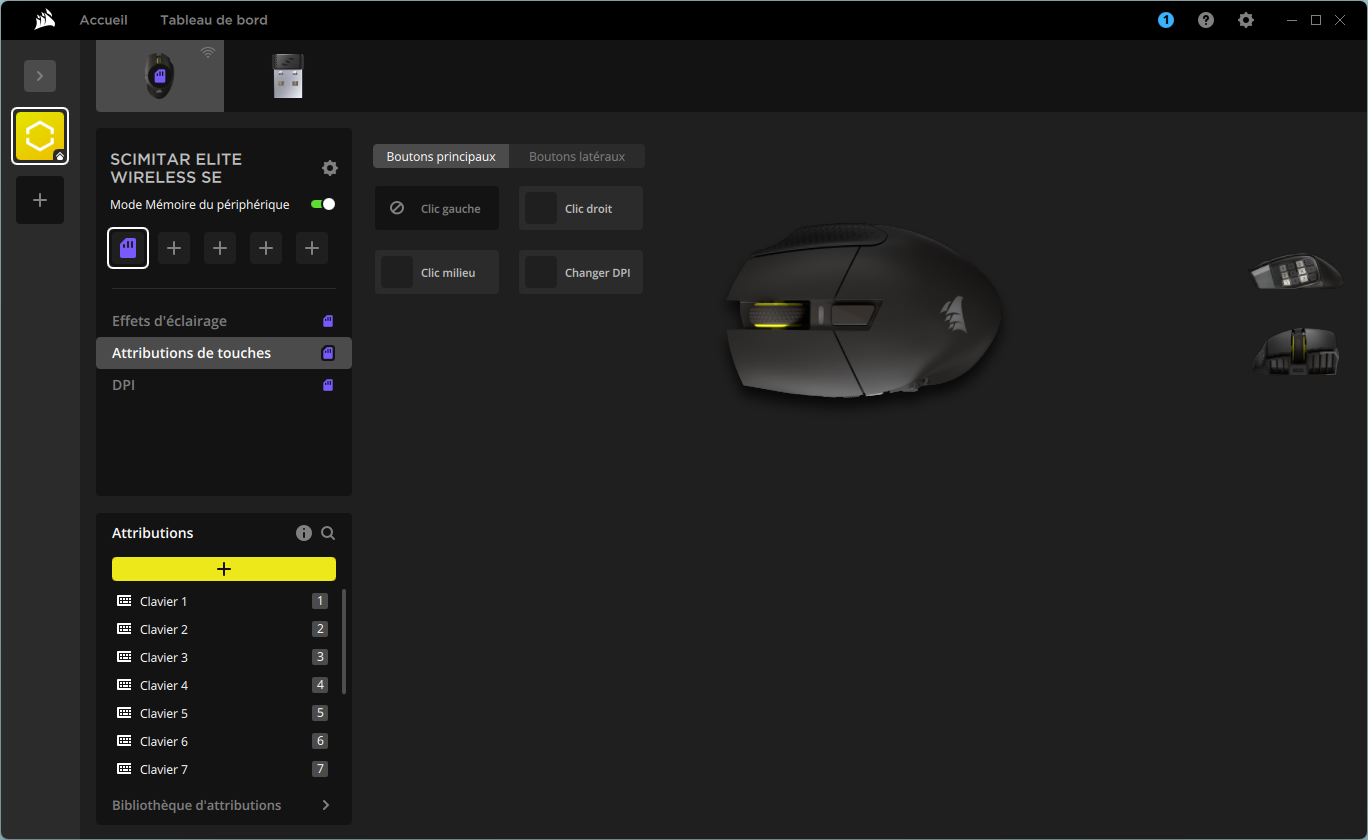Select the yellow hexagon profile icon
Image resolution: width=1368 pixels, height=840 pixels.
click(x=40, y=136)
